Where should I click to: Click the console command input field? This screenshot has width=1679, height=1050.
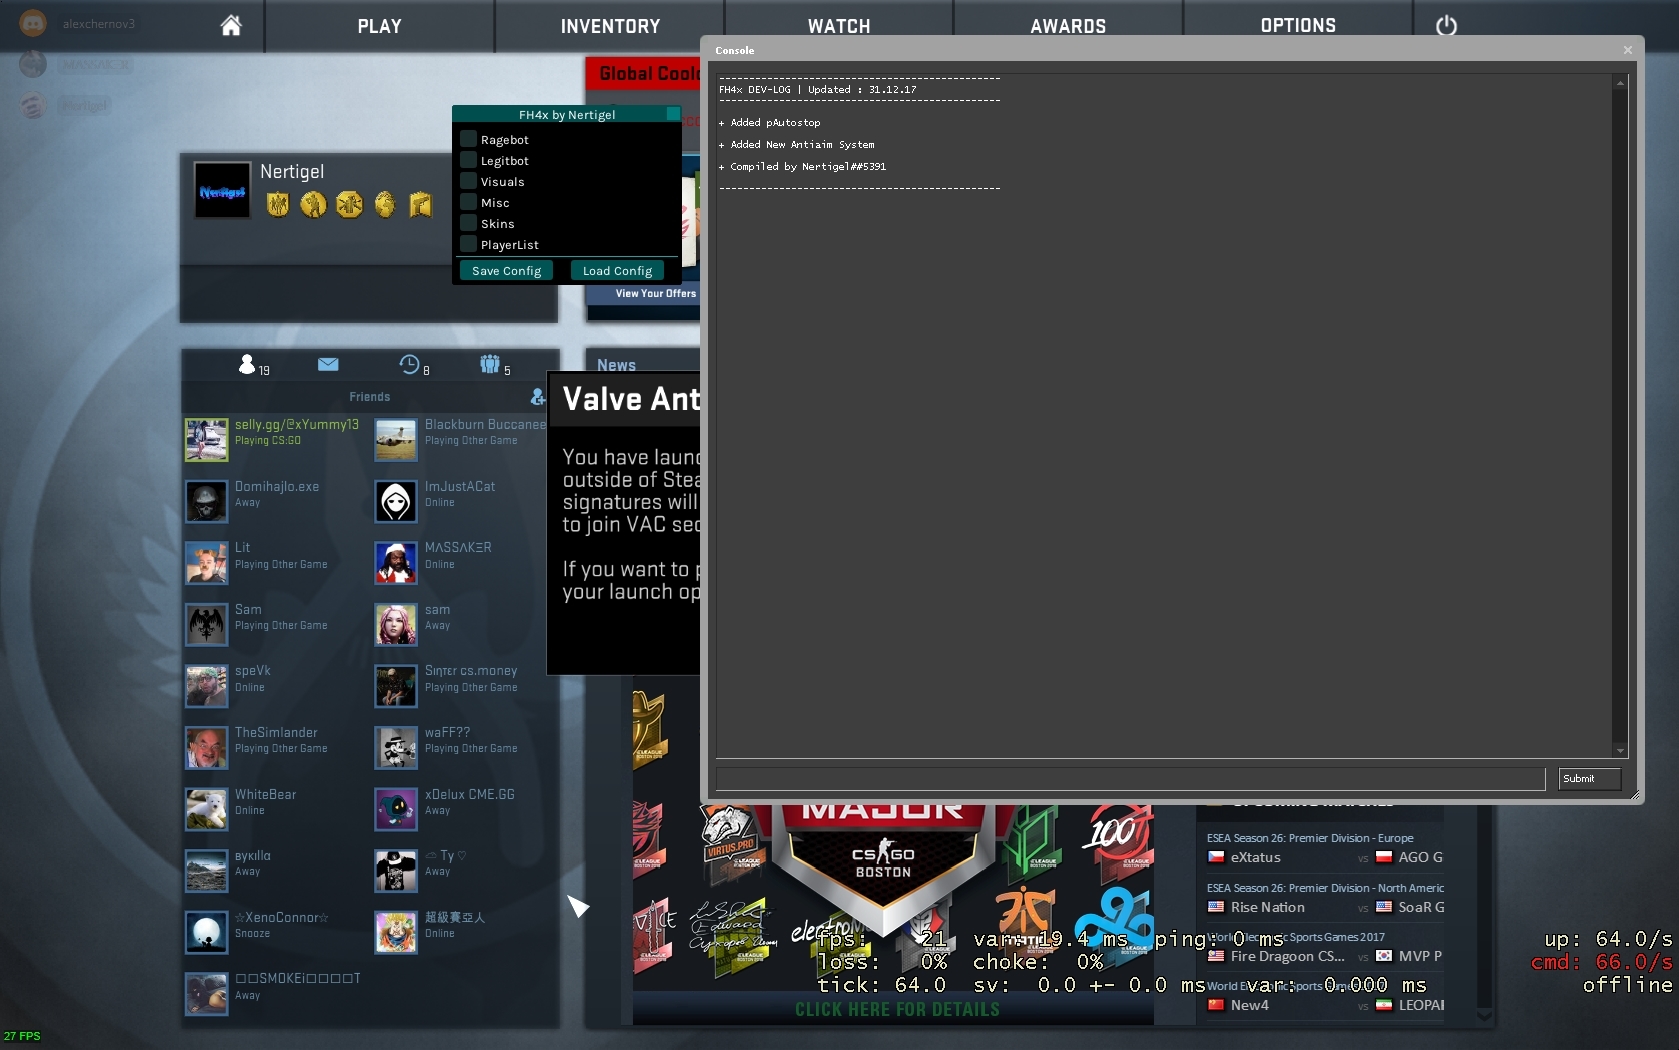tap(1131, 779)
